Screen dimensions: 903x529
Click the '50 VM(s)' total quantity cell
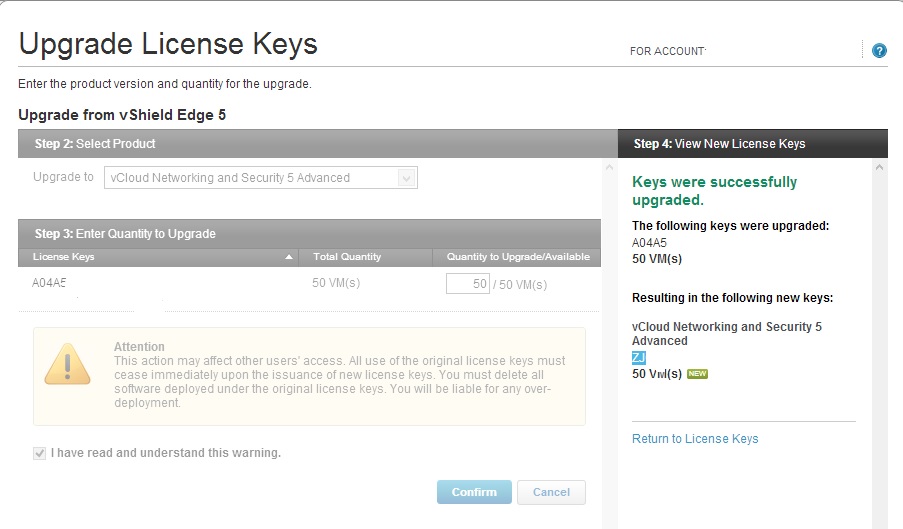click(336, 283)
